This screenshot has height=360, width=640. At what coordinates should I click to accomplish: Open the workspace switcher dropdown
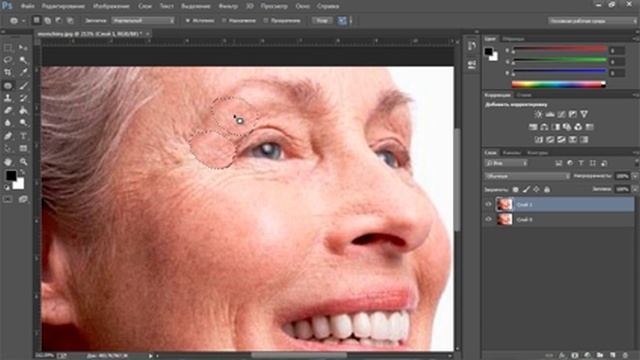point(592,20)
